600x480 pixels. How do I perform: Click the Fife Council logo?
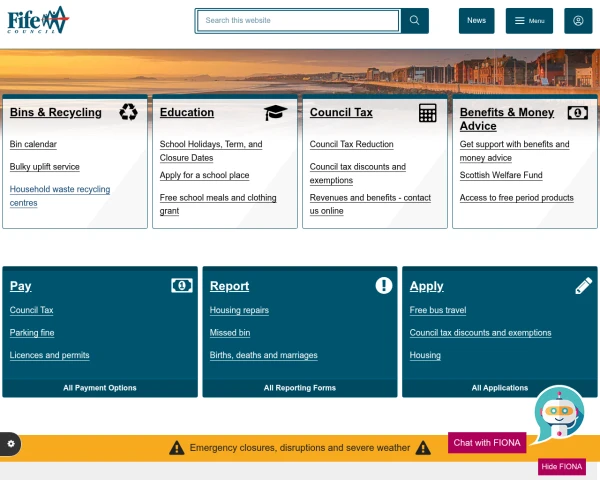click(x=38, y=20)
